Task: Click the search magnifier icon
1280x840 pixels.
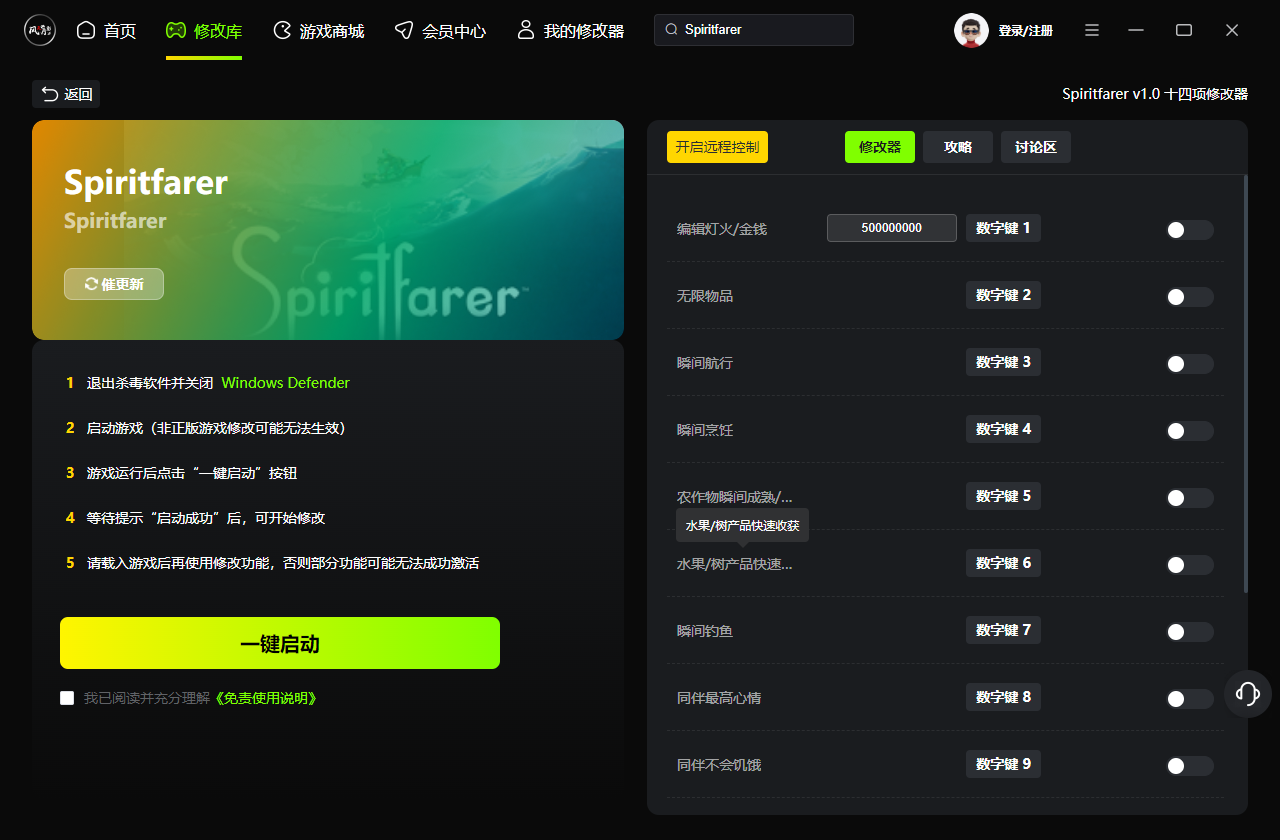Action: (671, 30)
